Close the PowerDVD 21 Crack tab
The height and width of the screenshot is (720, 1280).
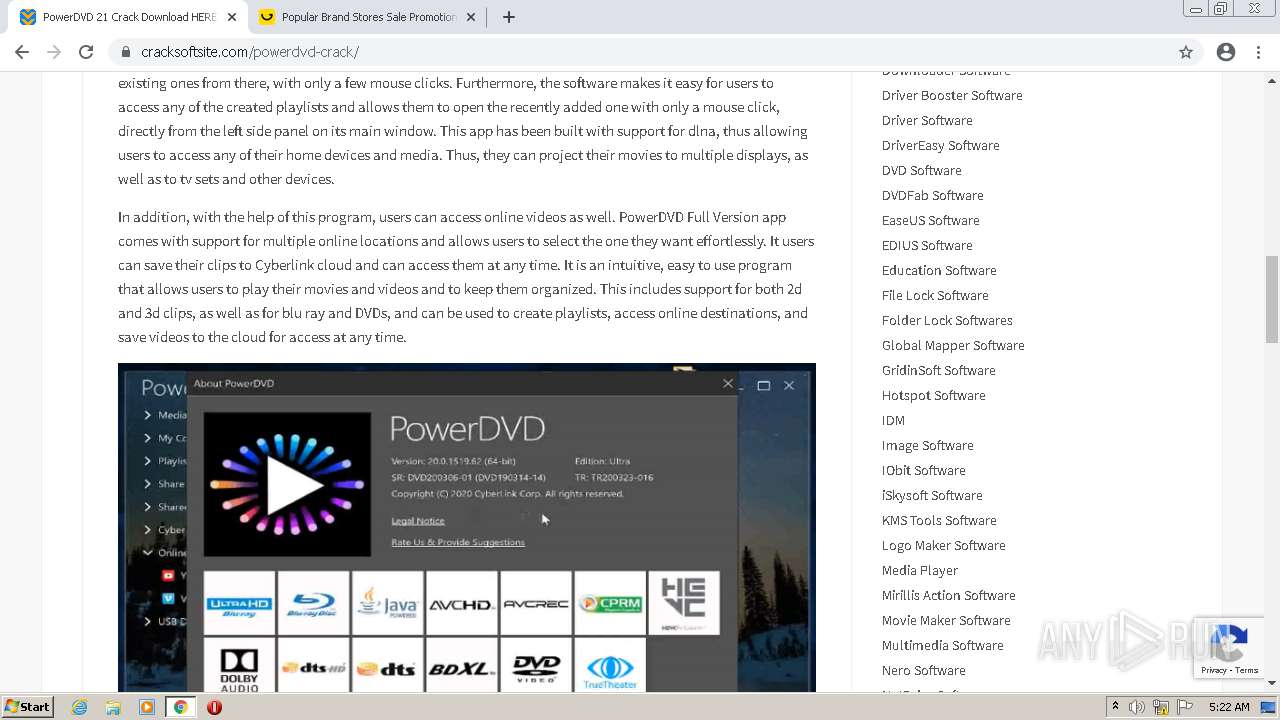click(x=232, y=17)
